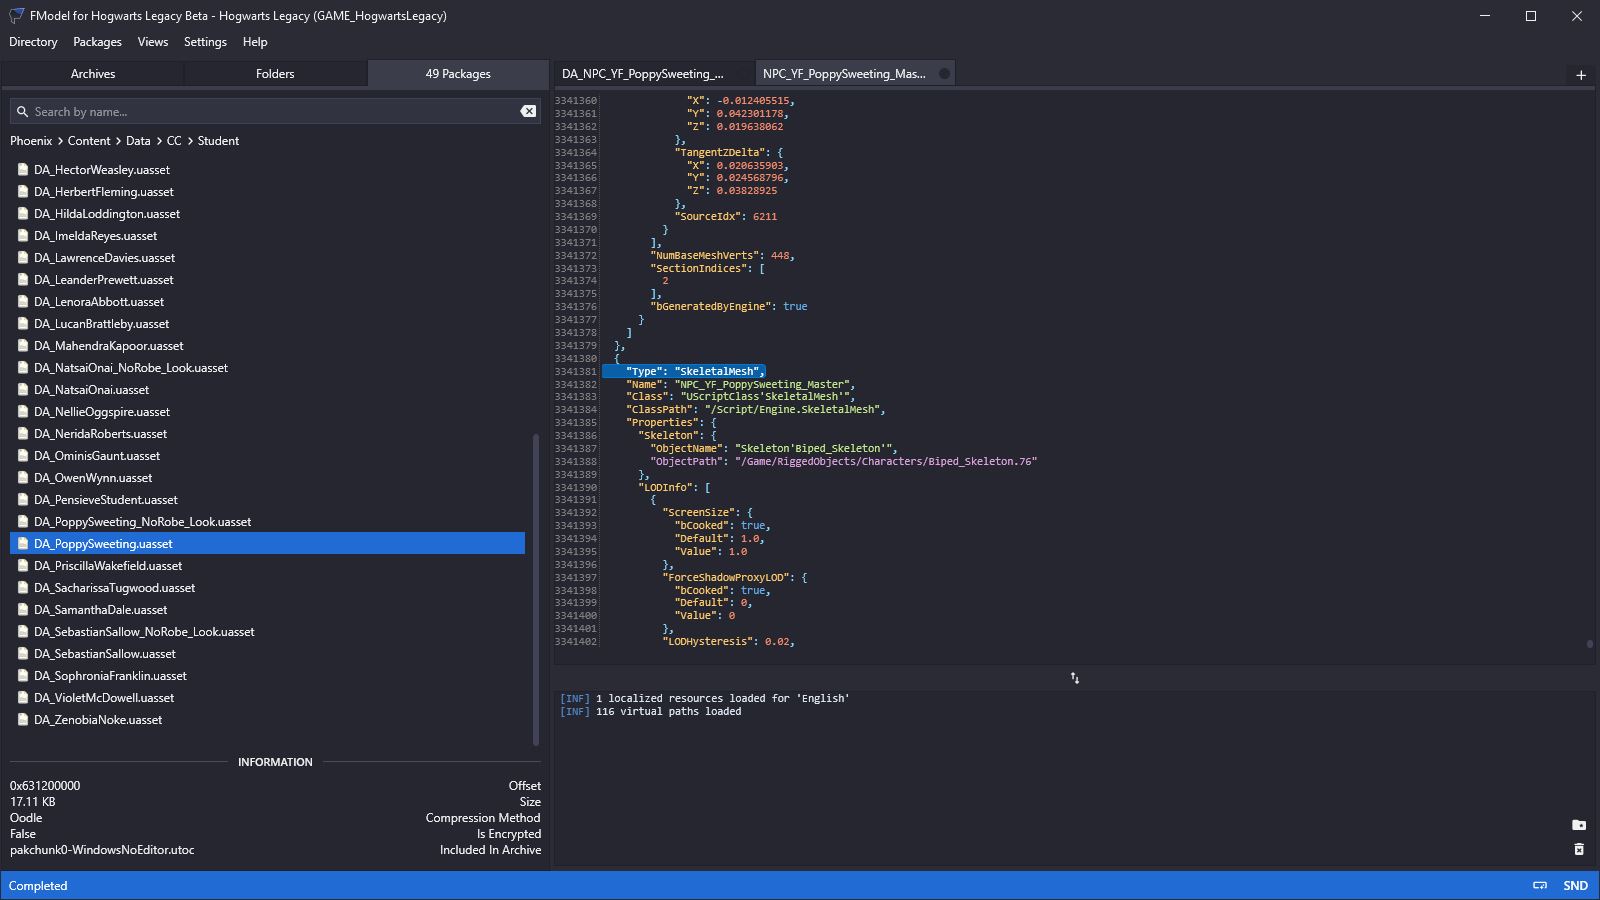This screenshot has height=900, width=1600.
Task: Click the highlighted "Type": "SkeletalMesh" line
Action: coord(684,371)
